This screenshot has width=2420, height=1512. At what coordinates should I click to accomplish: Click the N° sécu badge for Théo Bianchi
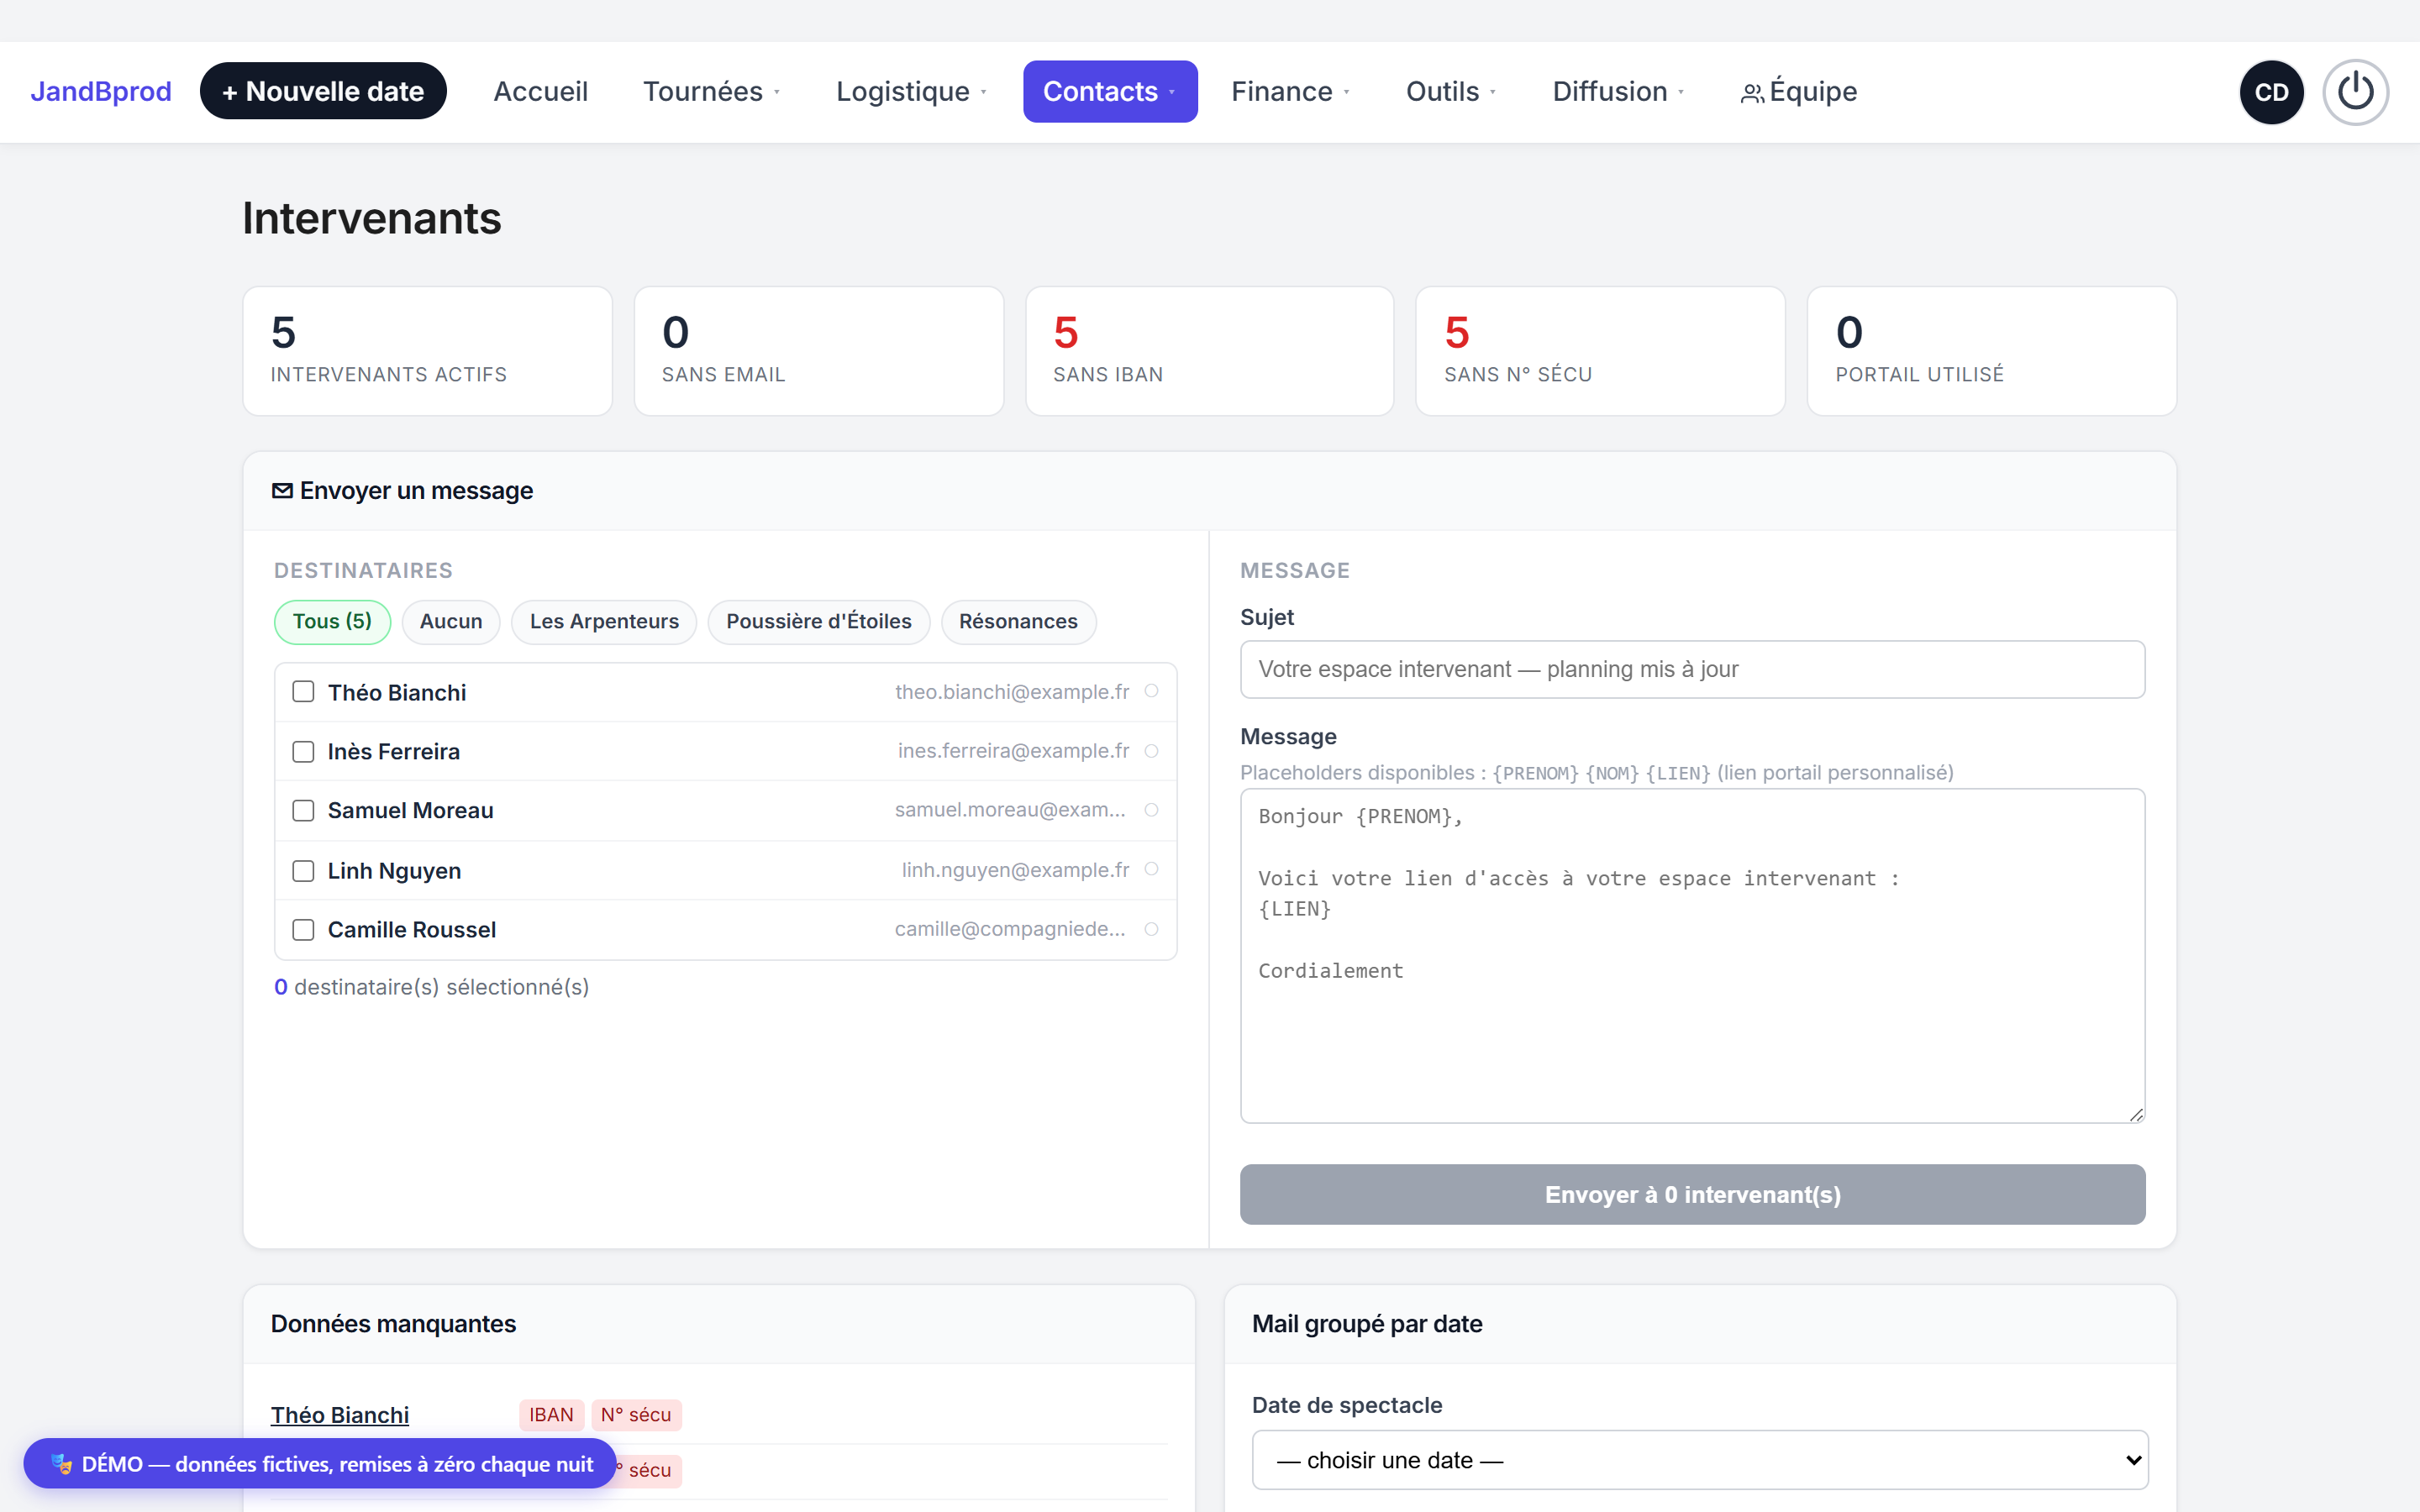click(636, 1414)
